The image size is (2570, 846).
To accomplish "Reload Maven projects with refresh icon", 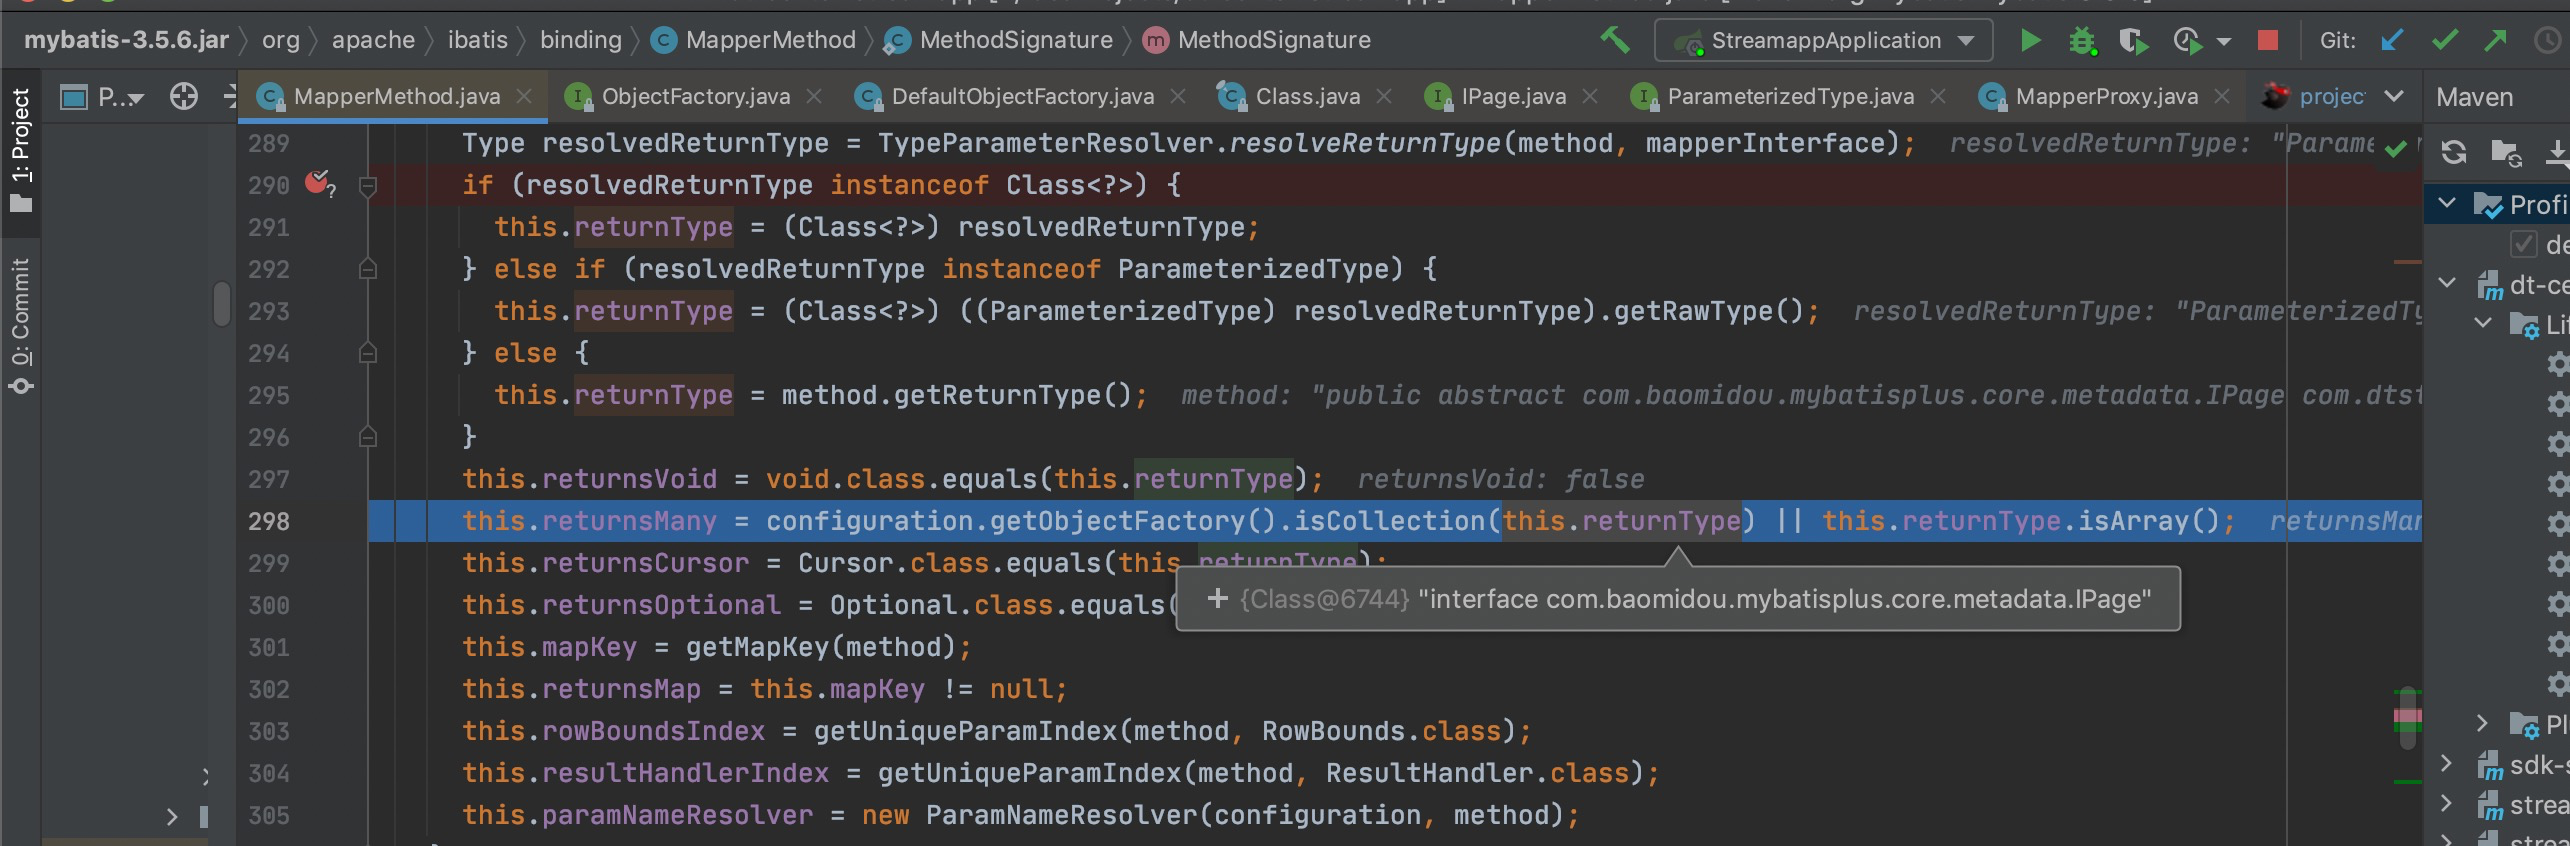I will (2453, 152).
